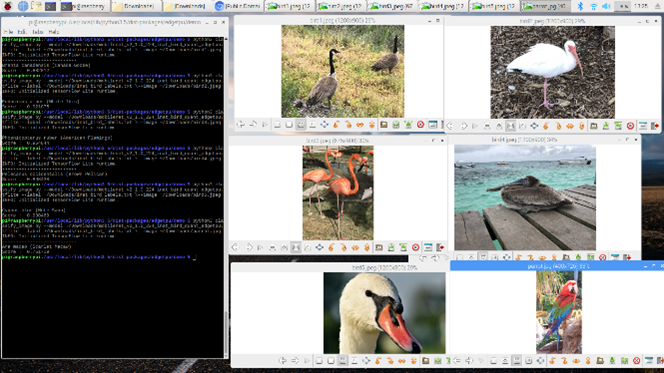Flip the swan bird5.jpeg image vertically
The height and width of the screenshot is (373, 664).
coord(414,361)
